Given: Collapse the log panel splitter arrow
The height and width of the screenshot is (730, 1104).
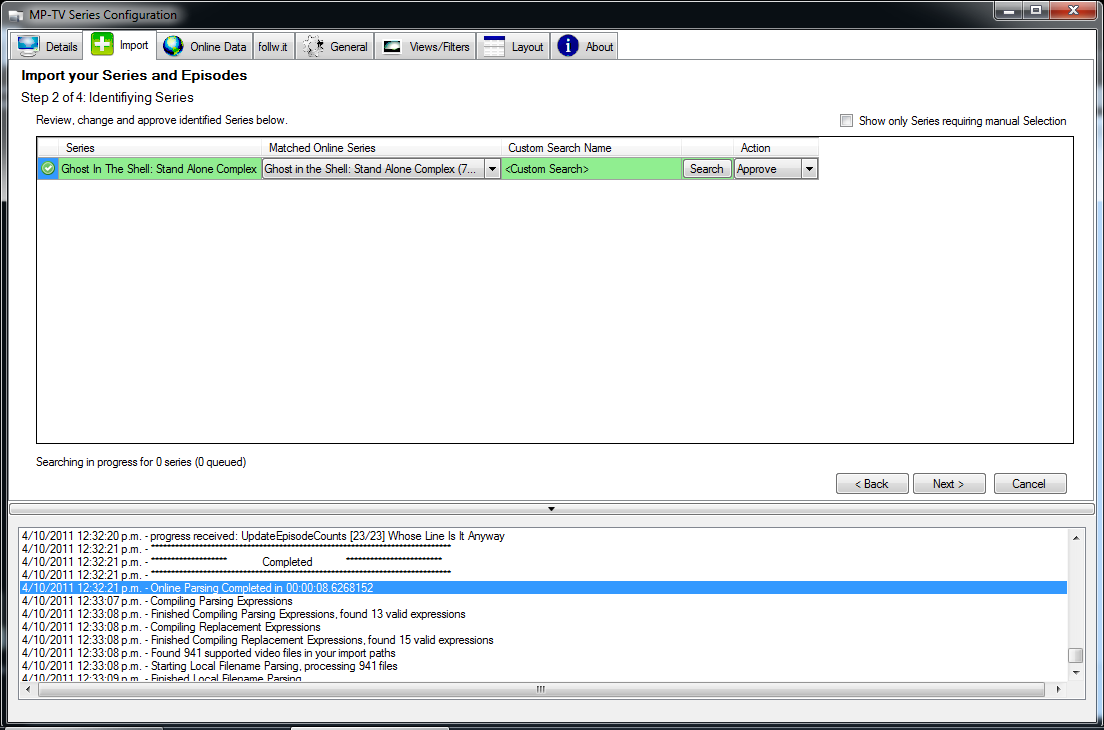Looking at the screenshot, I should click(551, 508).
